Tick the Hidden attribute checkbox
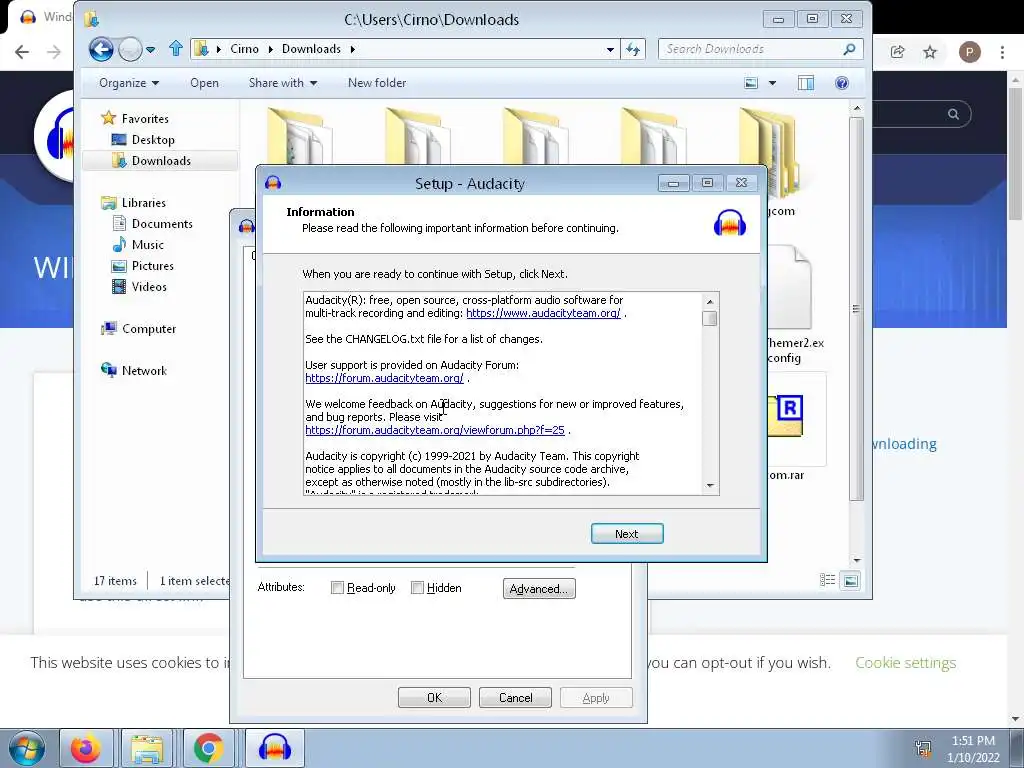 point(417,588)
